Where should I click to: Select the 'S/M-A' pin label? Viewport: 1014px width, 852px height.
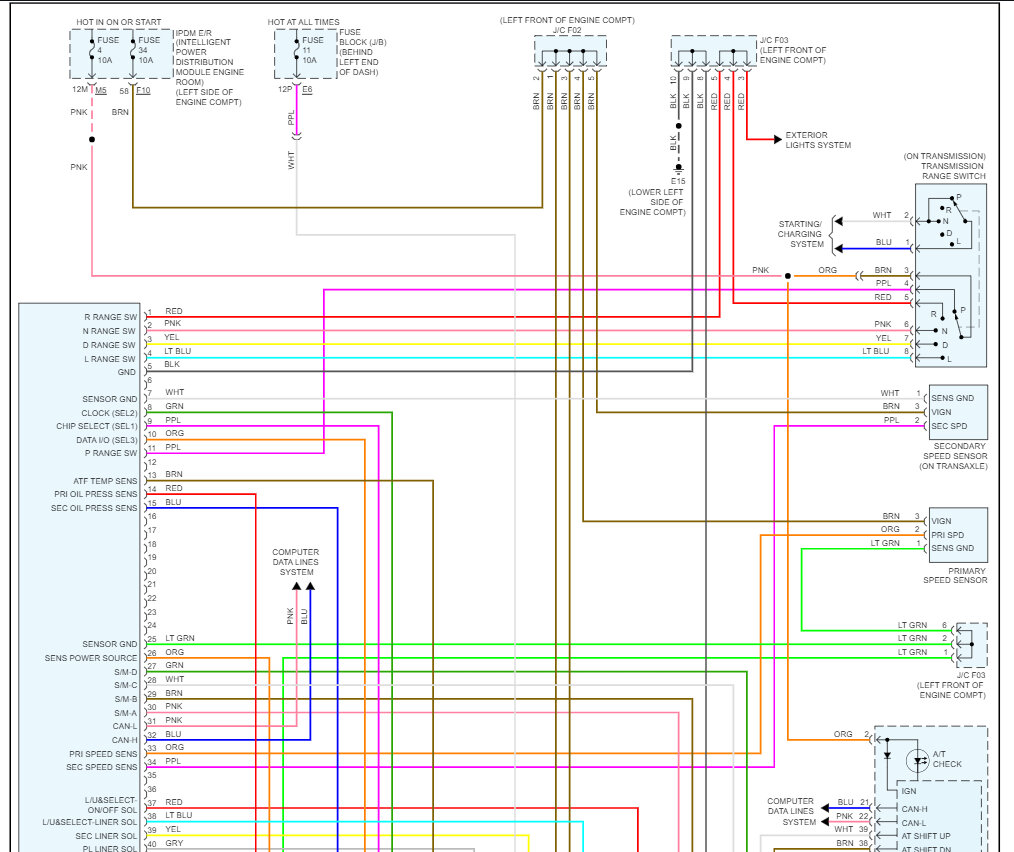[x=126, y=713]
